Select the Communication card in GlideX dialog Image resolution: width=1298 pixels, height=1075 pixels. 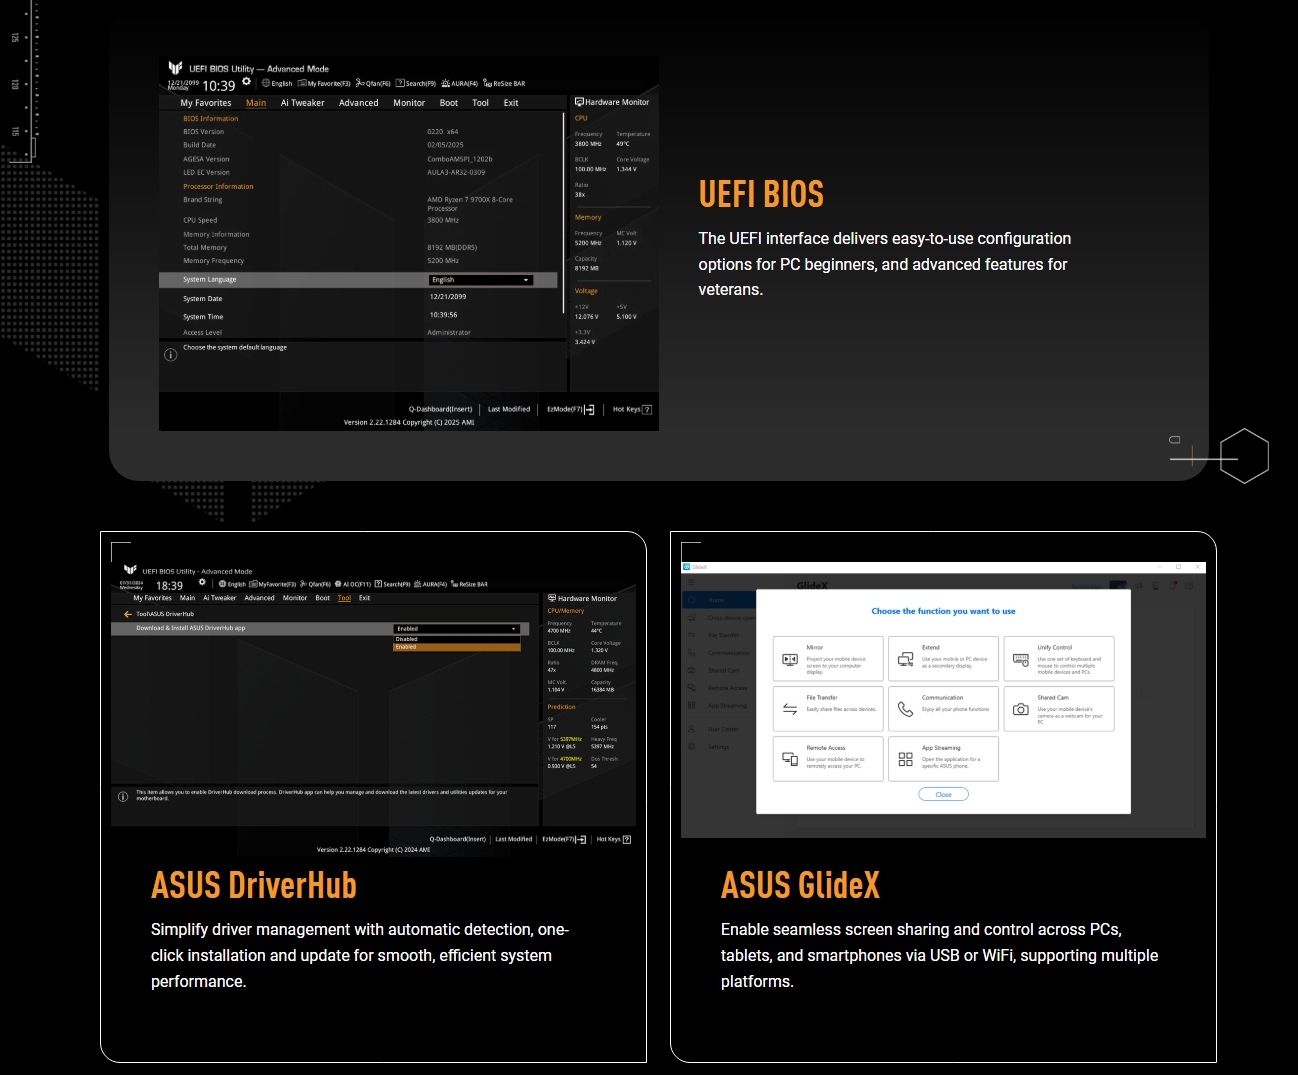(943, 708)
